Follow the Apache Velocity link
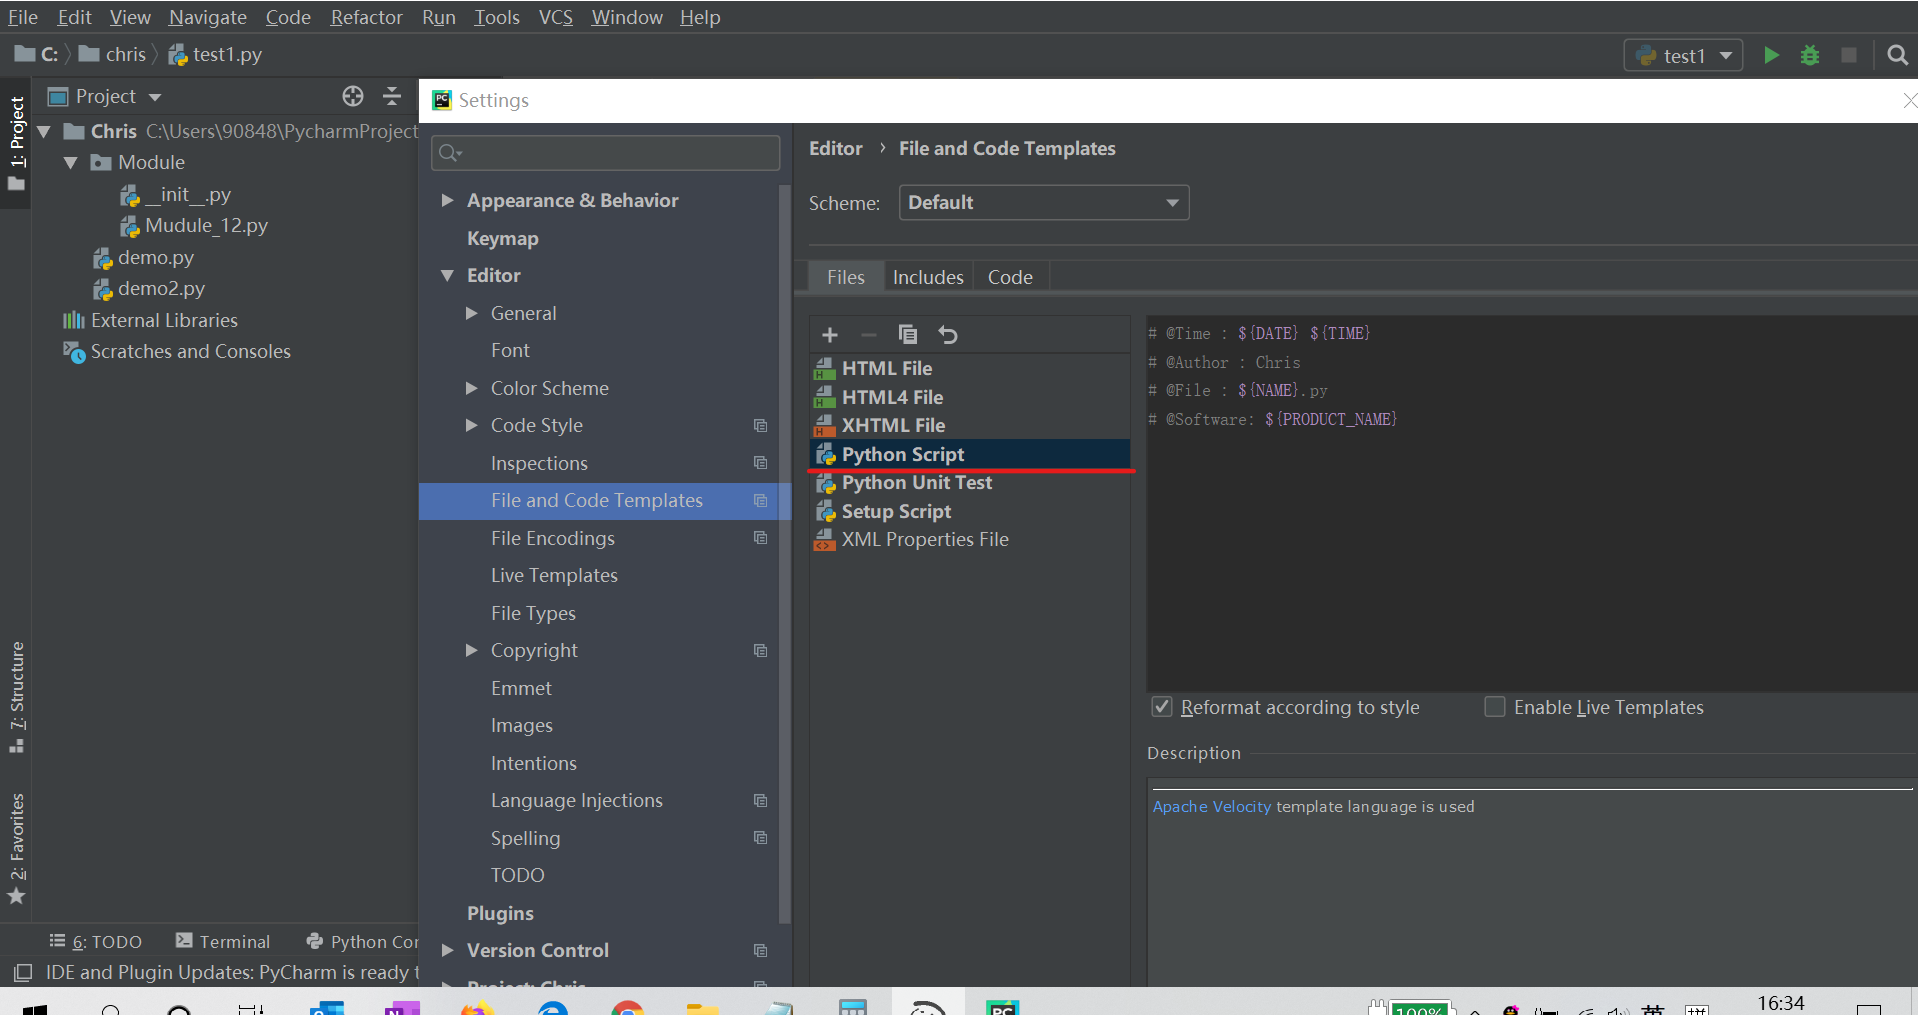This screenshot has height=1015, width=1918. [x=1212, y=807]
